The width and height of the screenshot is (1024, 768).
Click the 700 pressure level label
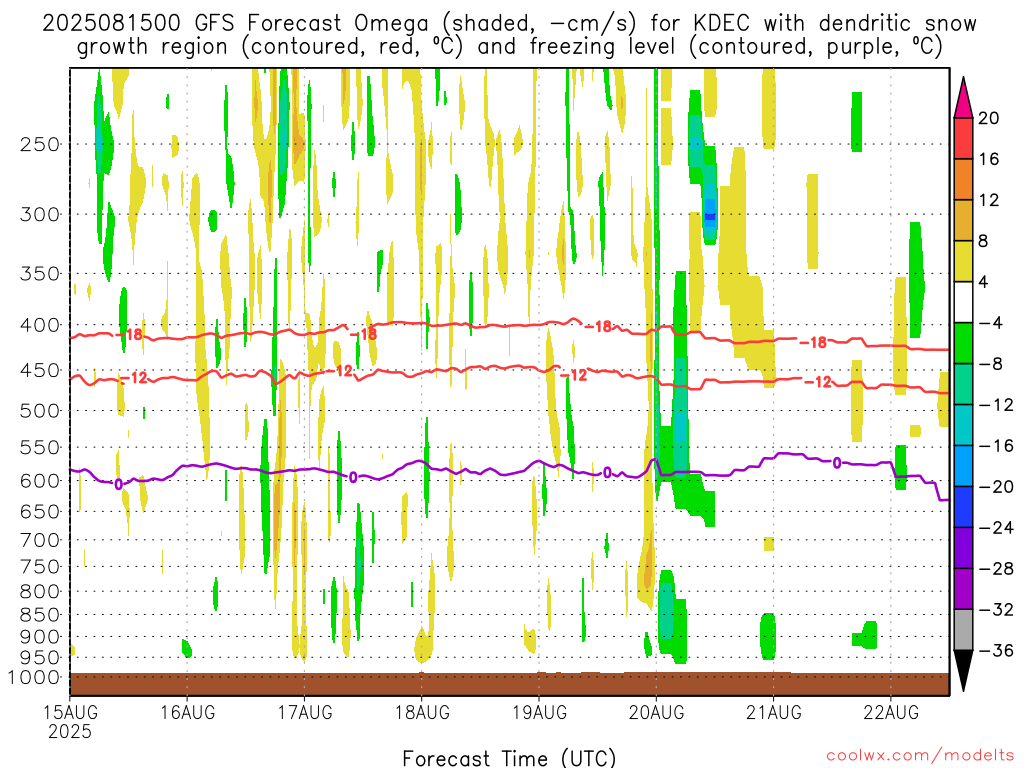pyautogui.click(x=40, y=540)
